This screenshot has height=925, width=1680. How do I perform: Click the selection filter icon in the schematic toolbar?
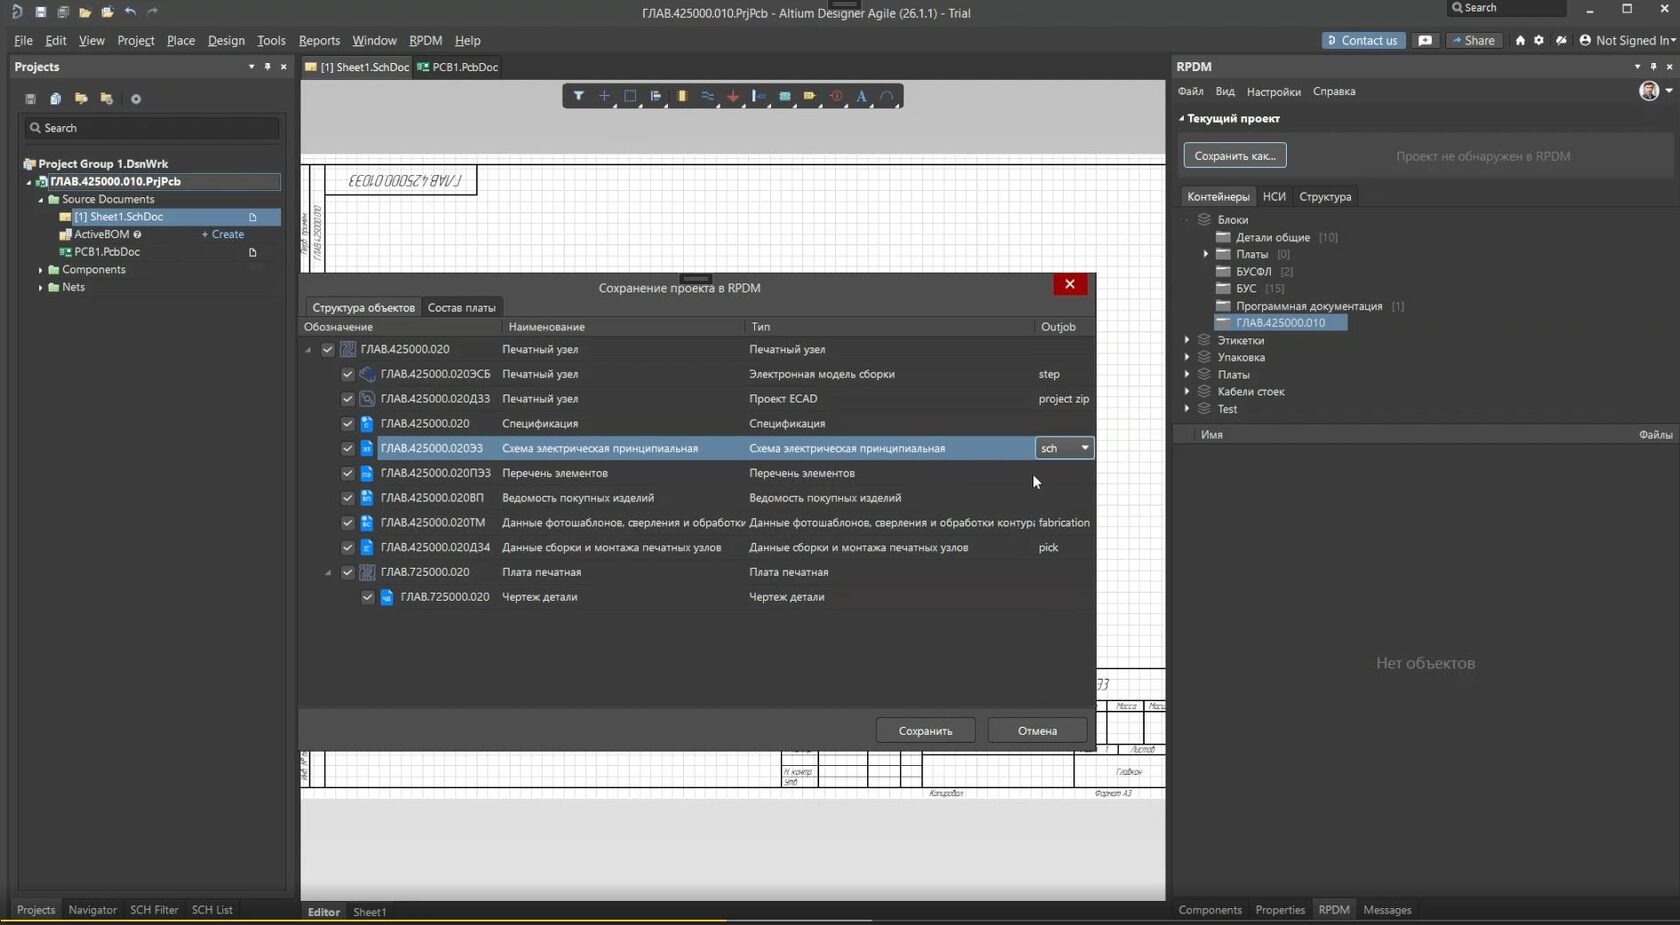[x=578, y=96]
